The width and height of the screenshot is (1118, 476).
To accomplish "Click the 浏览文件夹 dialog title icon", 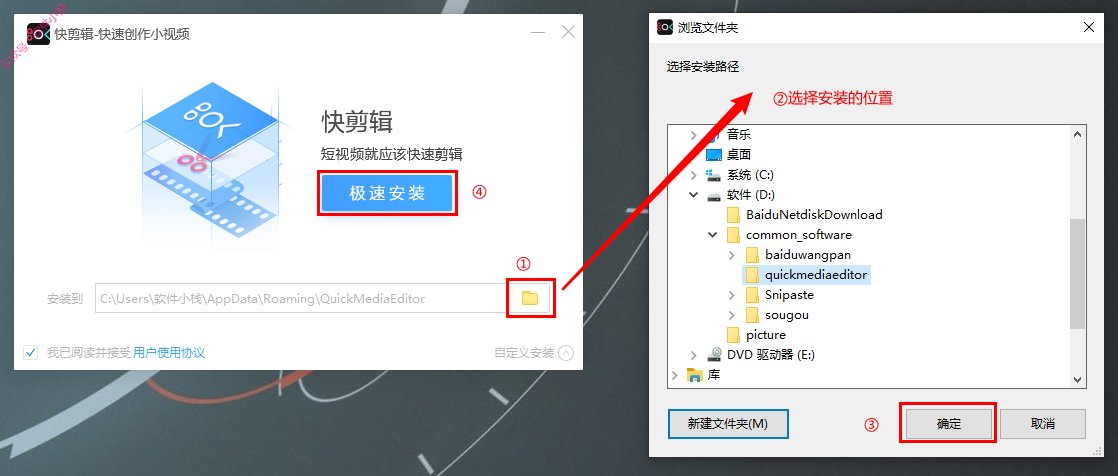I will (665, 28).
